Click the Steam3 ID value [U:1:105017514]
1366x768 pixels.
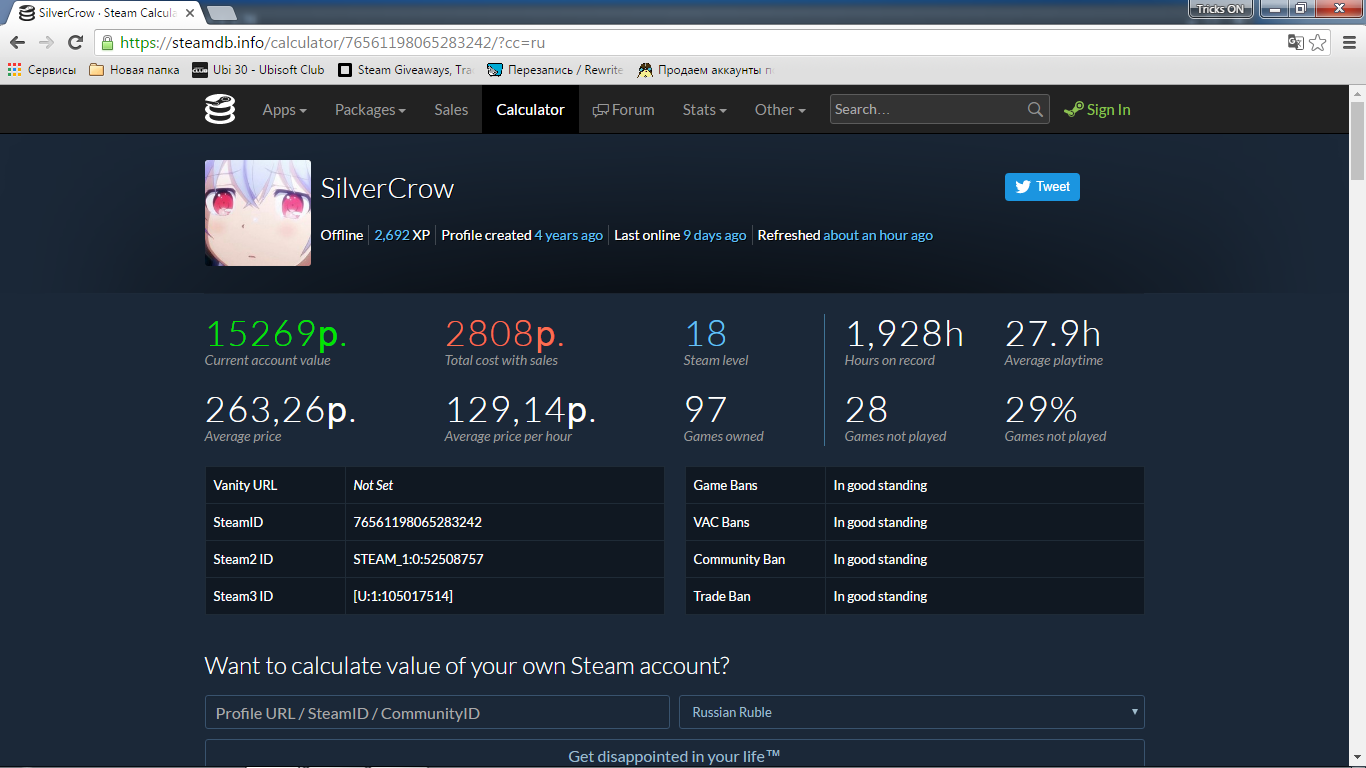[403, 596]
